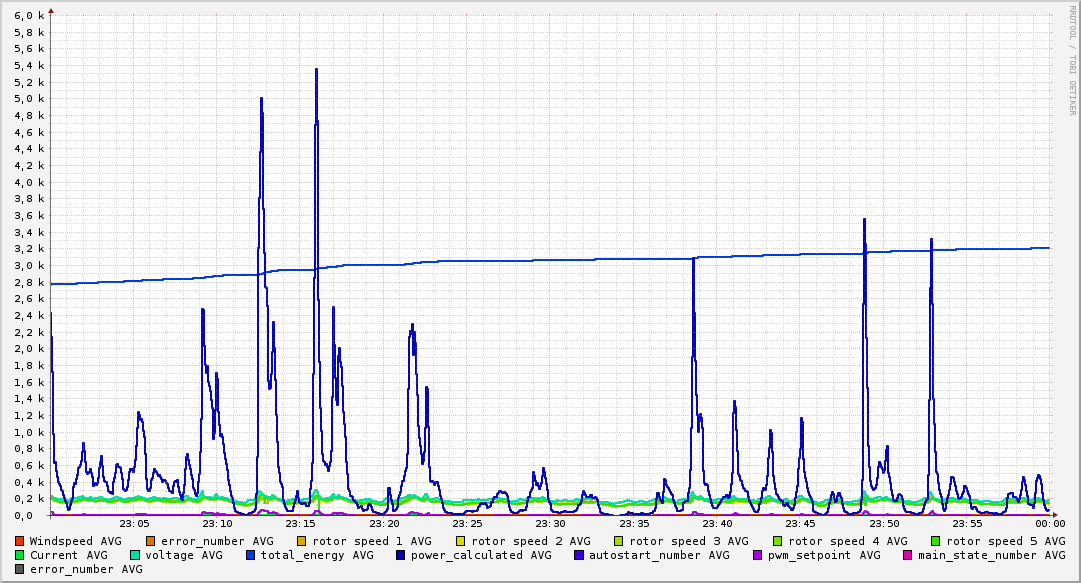
Task: Click the 23:15 time axis label
Action: click(x=301, y=524)
